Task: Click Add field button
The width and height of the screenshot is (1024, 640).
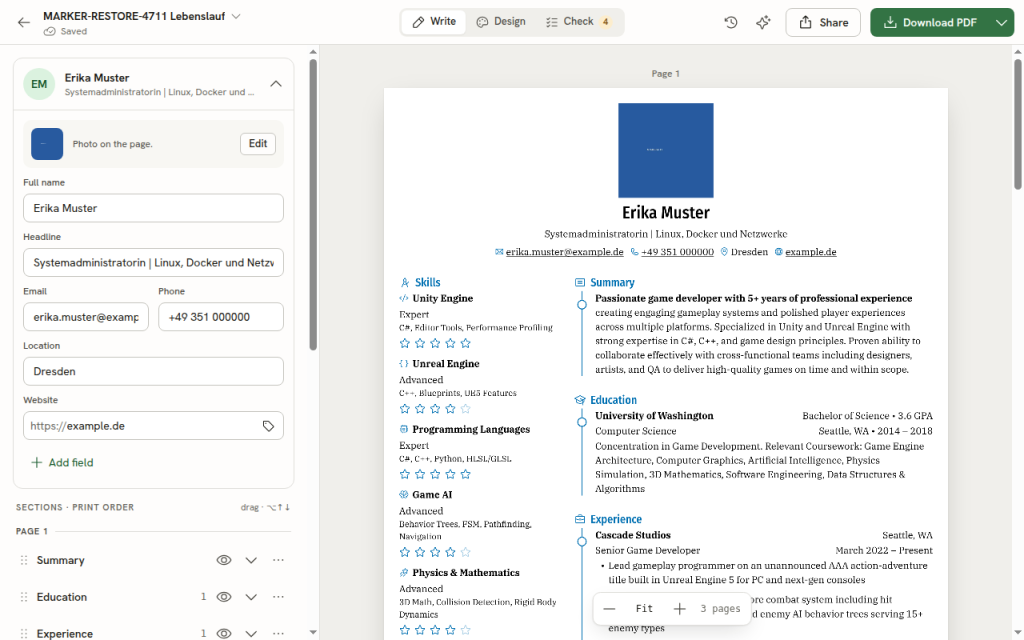Action: (x=63, y=462)
